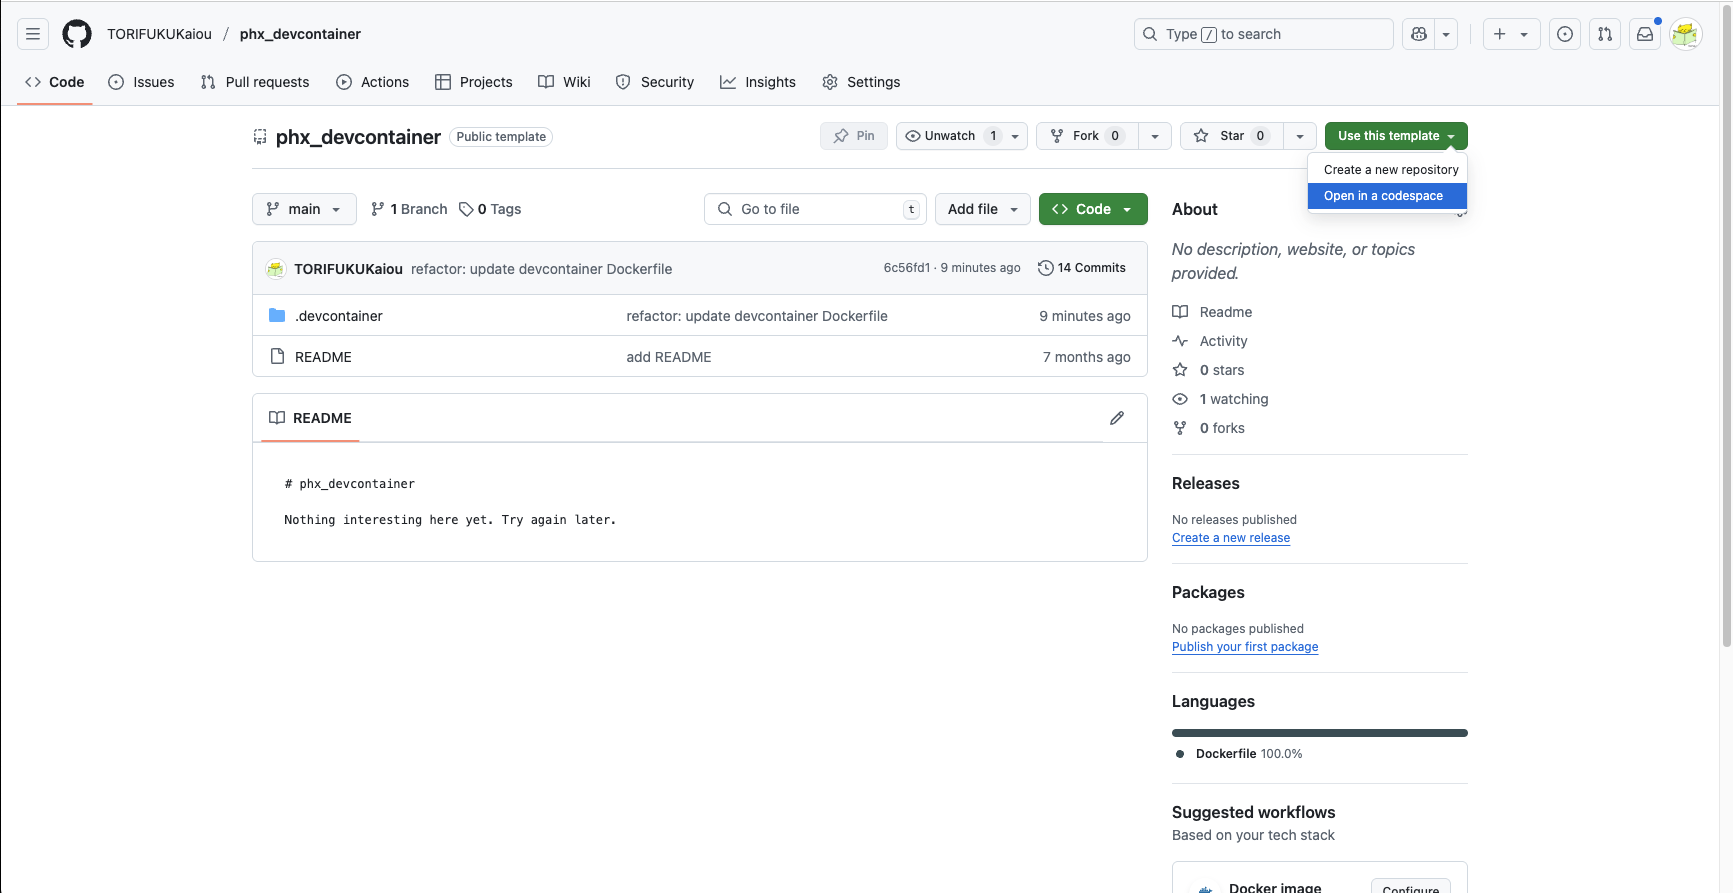The image size is (1733, 893).
Task: Toggle the Use this template menu
Action: coord(1396,136)
